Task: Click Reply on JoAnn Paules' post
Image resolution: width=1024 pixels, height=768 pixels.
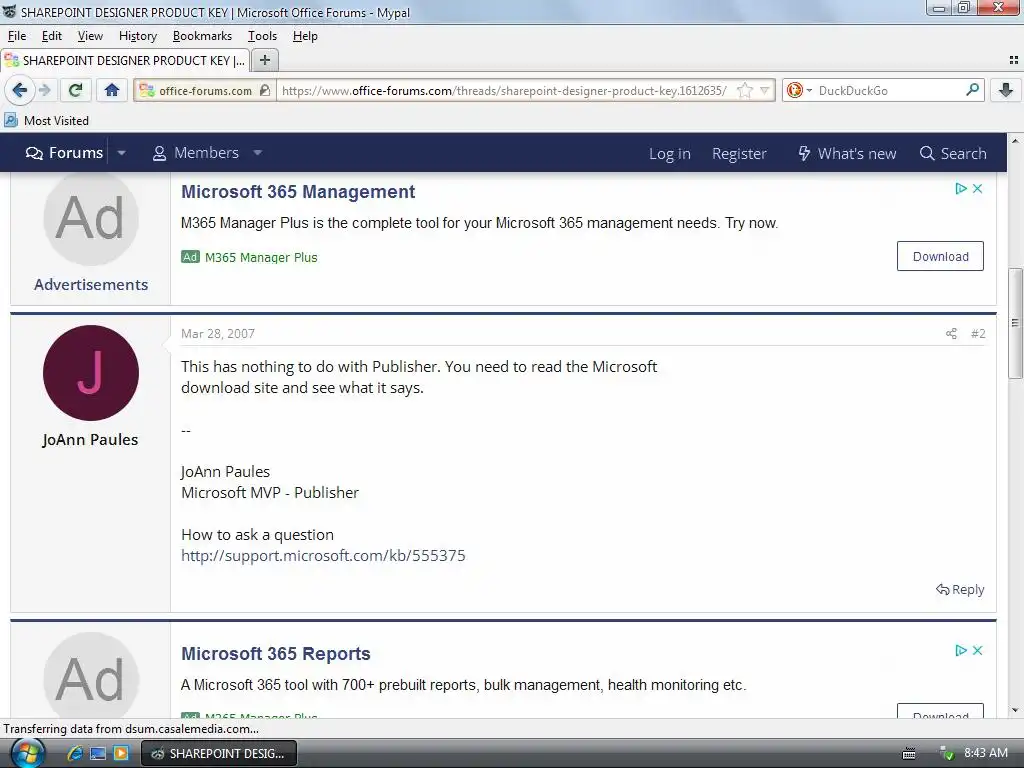Action: (960, 590)
